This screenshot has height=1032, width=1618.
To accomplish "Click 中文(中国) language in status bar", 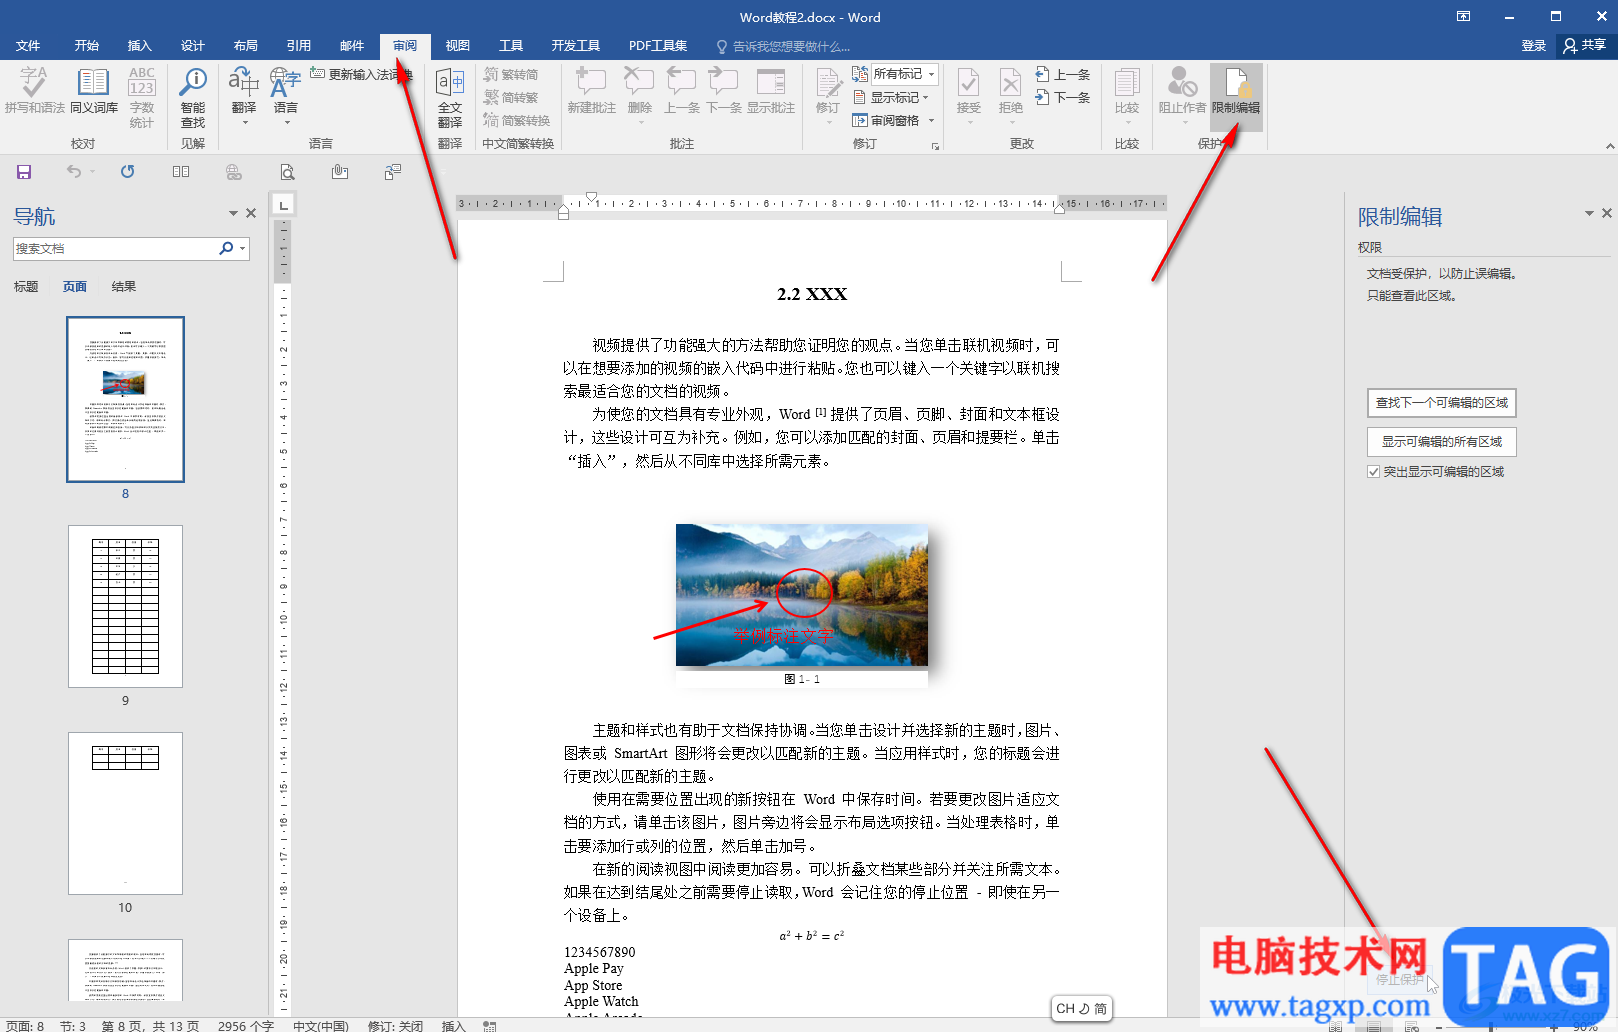I will tap(321, 1026).
